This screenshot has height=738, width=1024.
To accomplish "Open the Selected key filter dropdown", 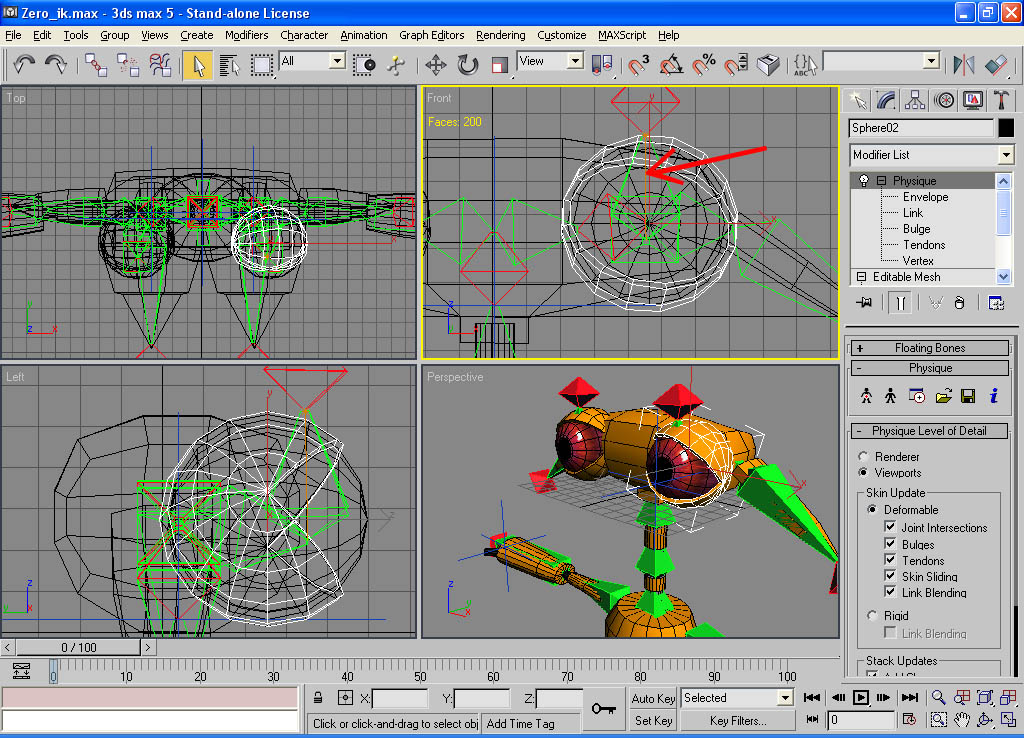I will (785, 698).
